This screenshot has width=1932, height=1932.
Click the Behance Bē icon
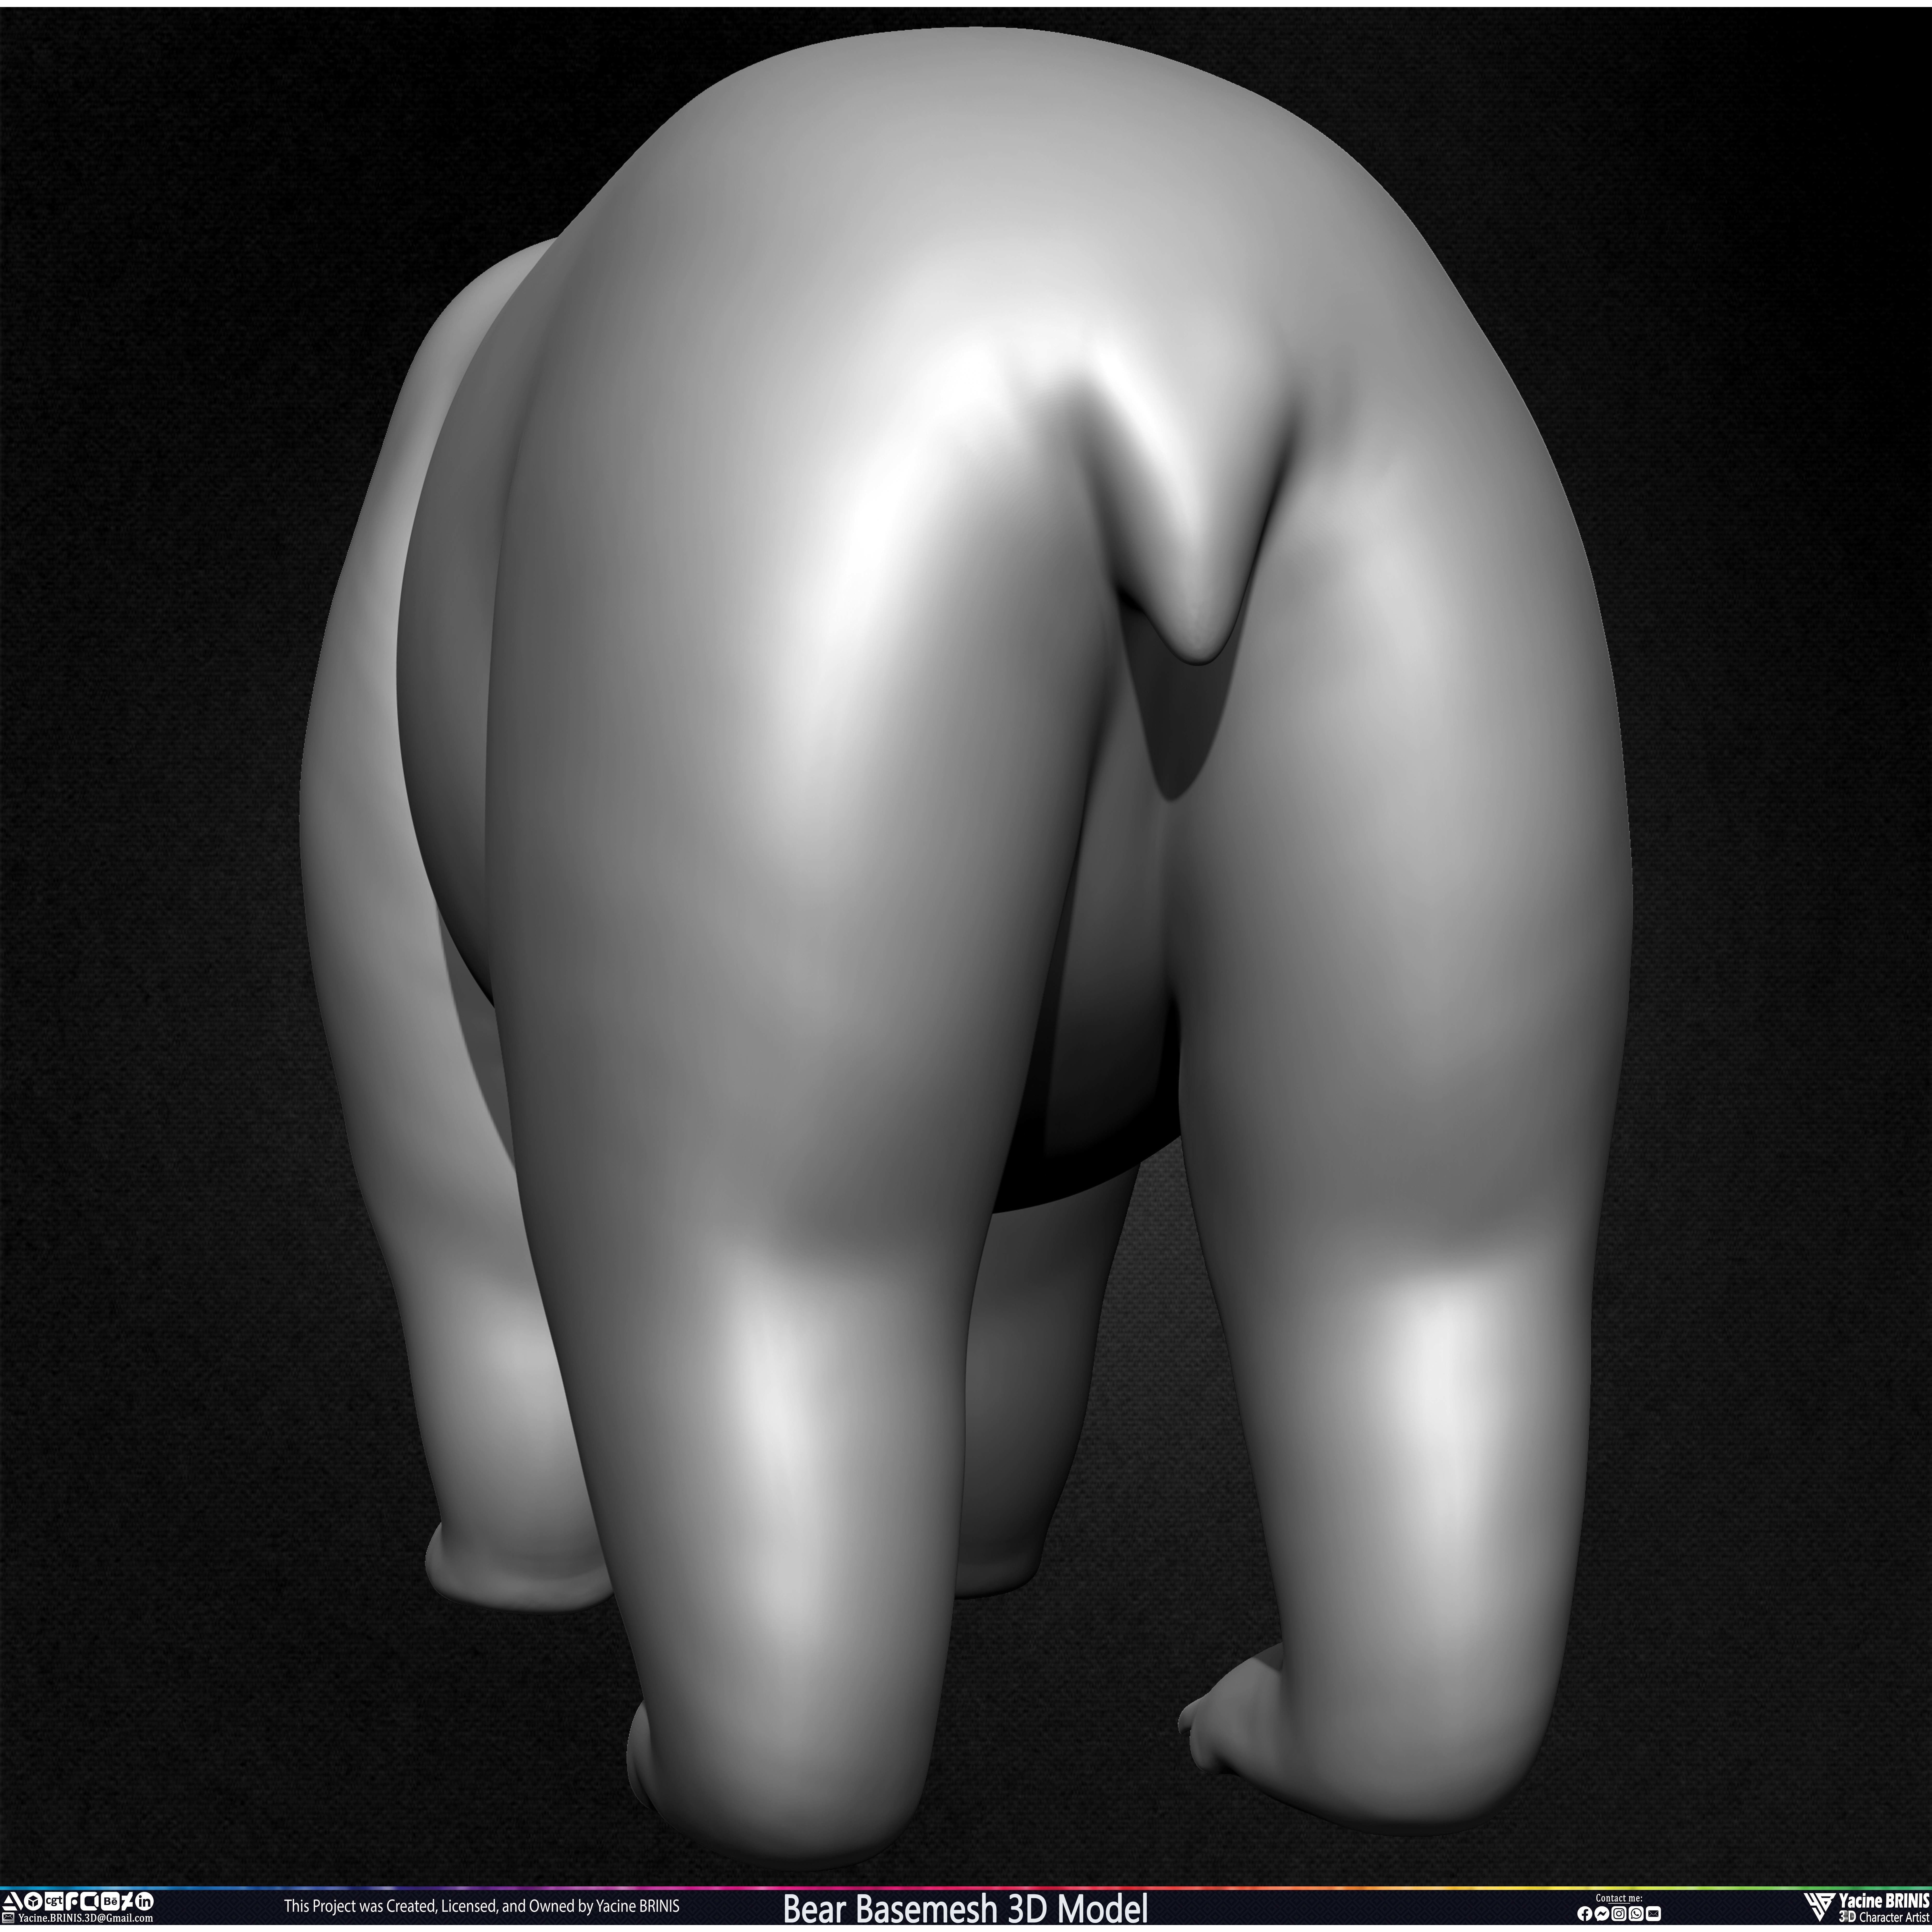(110, 1901)
